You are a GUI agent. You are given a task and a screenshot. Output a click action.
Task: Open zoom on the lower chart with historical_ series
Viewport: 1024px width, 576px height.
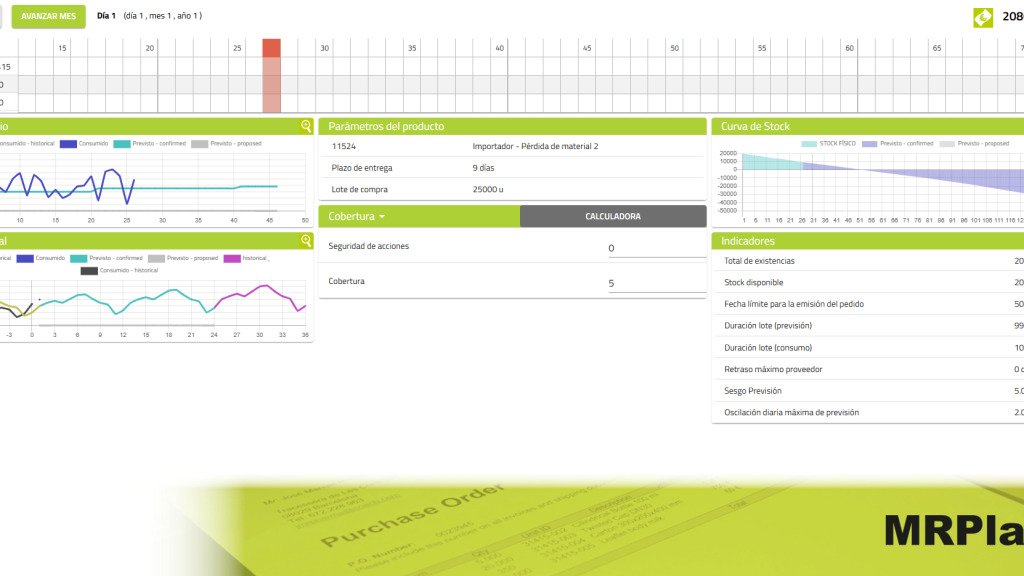coord(306,241)
